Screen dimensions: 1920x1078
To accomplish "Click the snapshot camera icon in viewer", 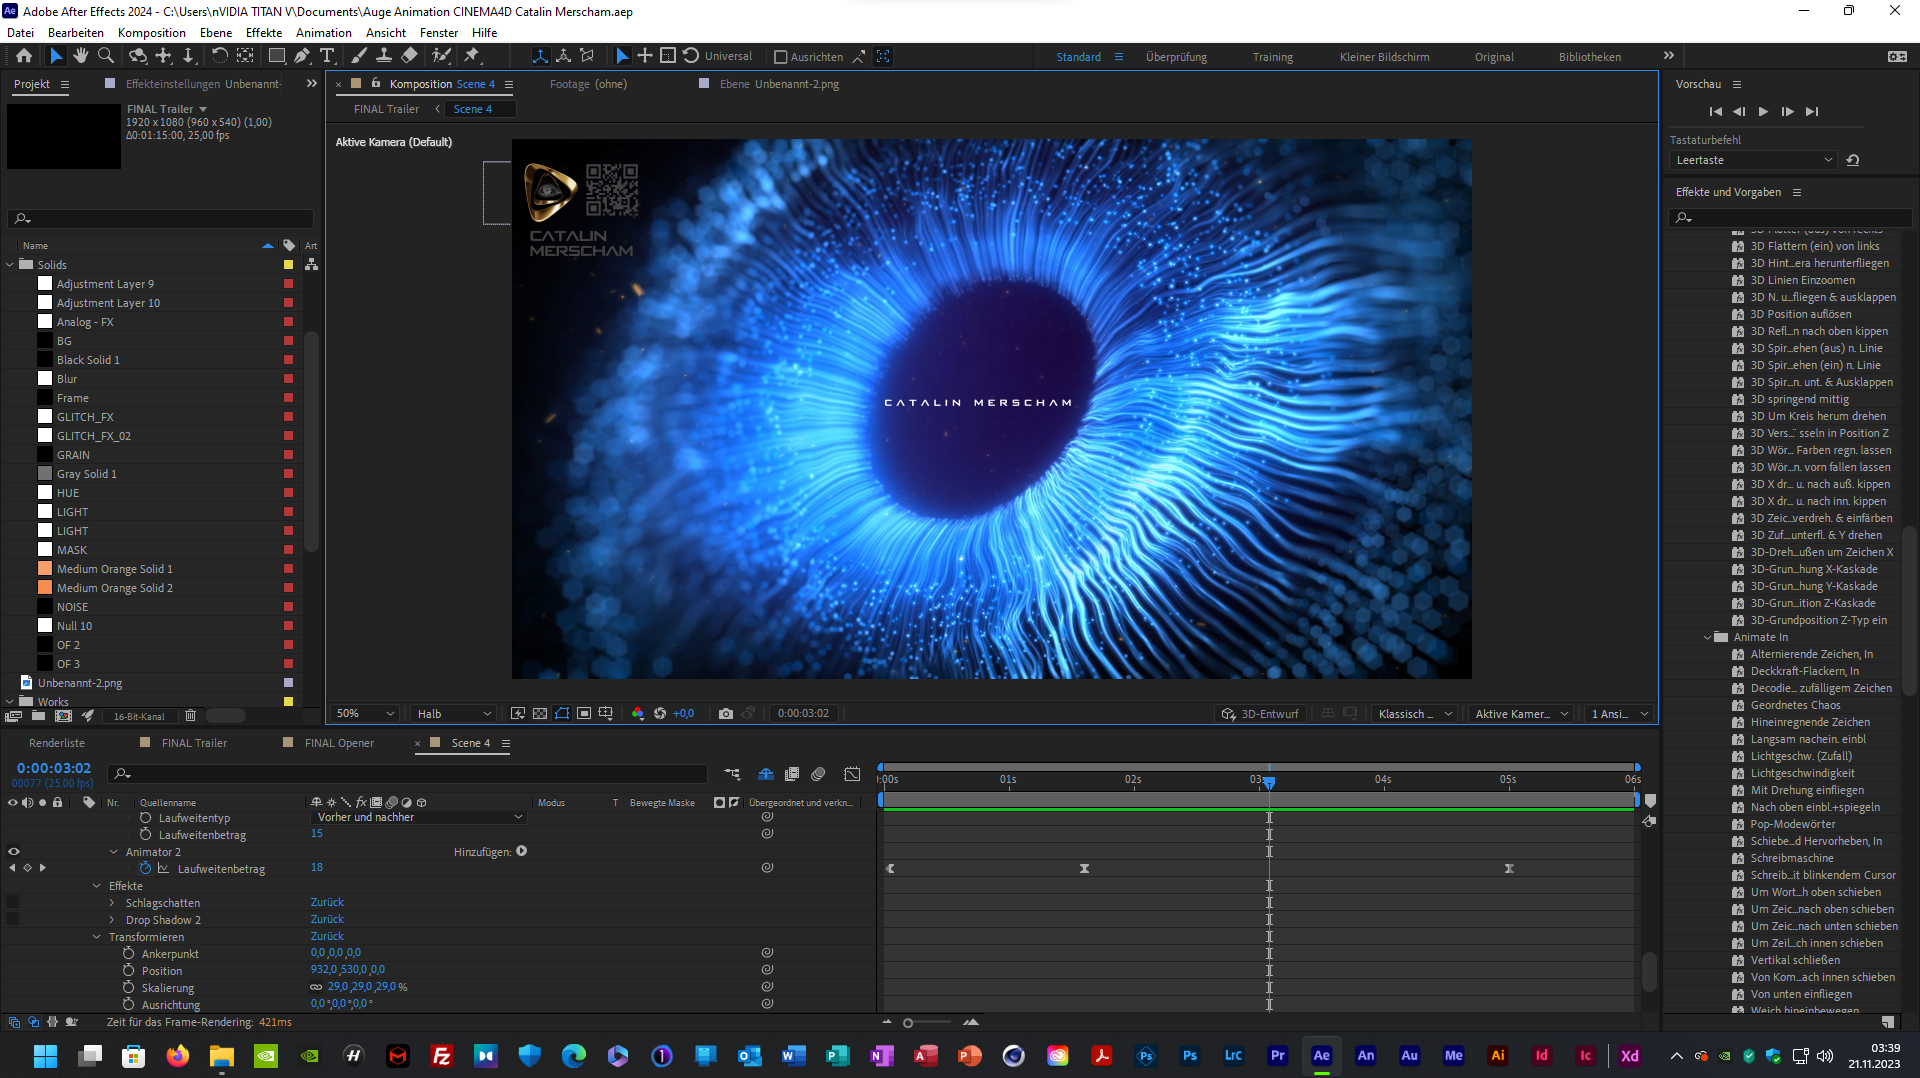I will coord(726,714).
